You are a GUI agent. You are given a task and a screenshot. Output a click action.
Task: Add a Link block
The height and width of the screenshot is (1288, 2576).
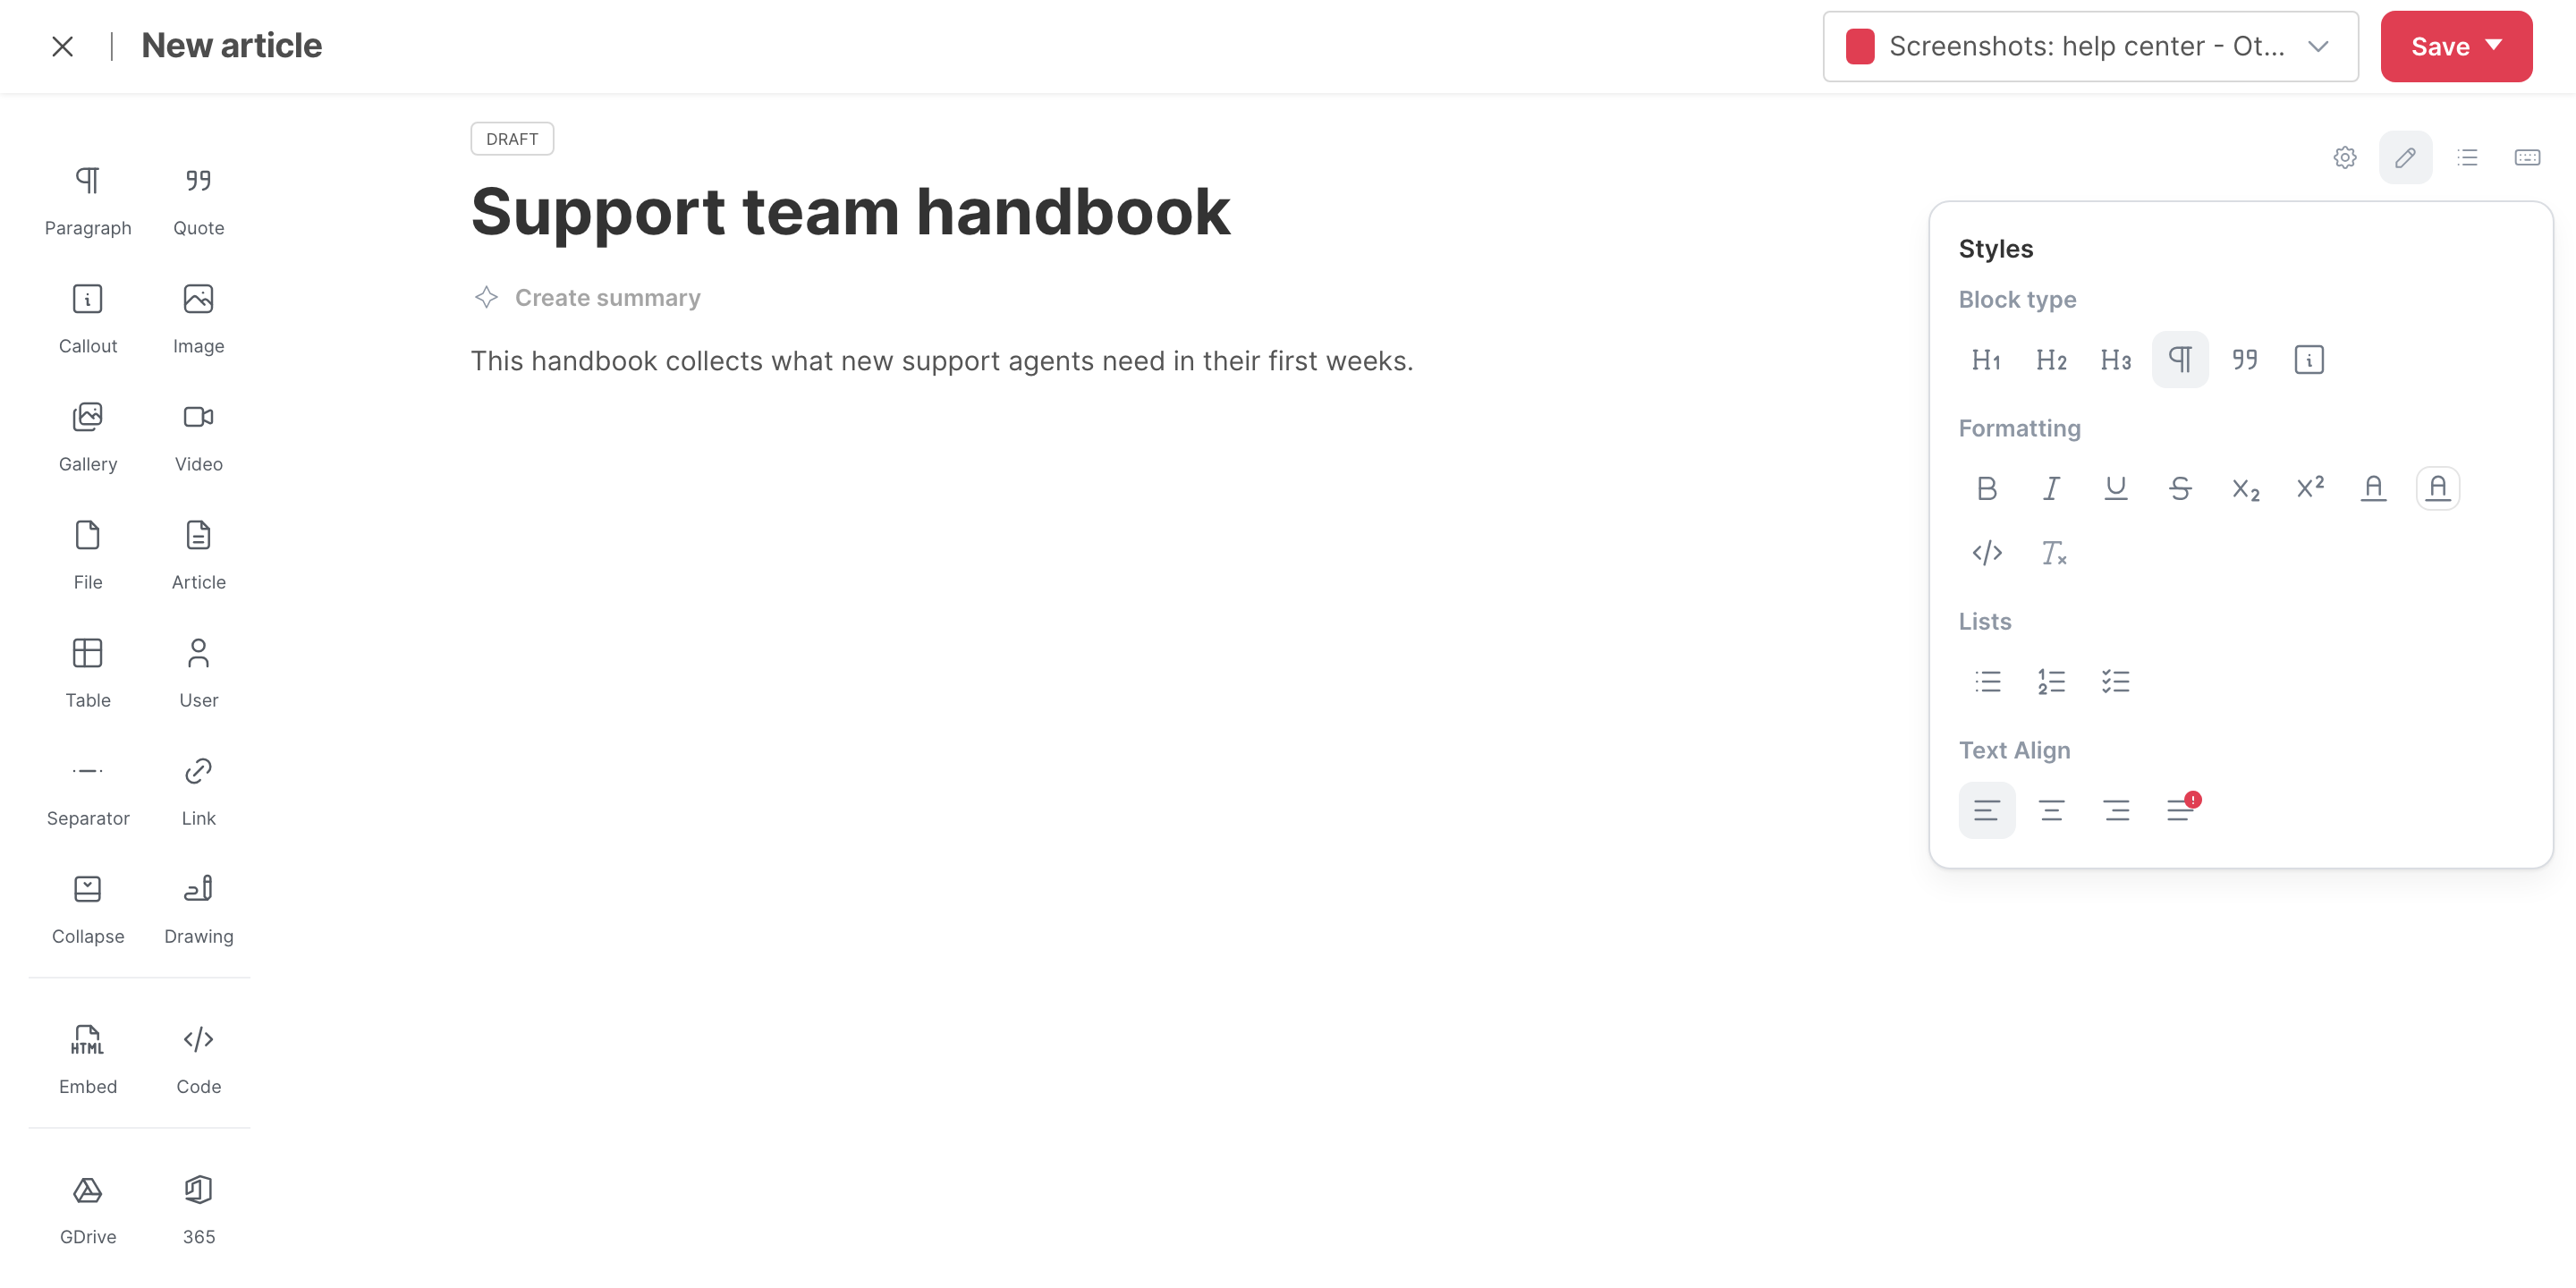click(198, 791)
